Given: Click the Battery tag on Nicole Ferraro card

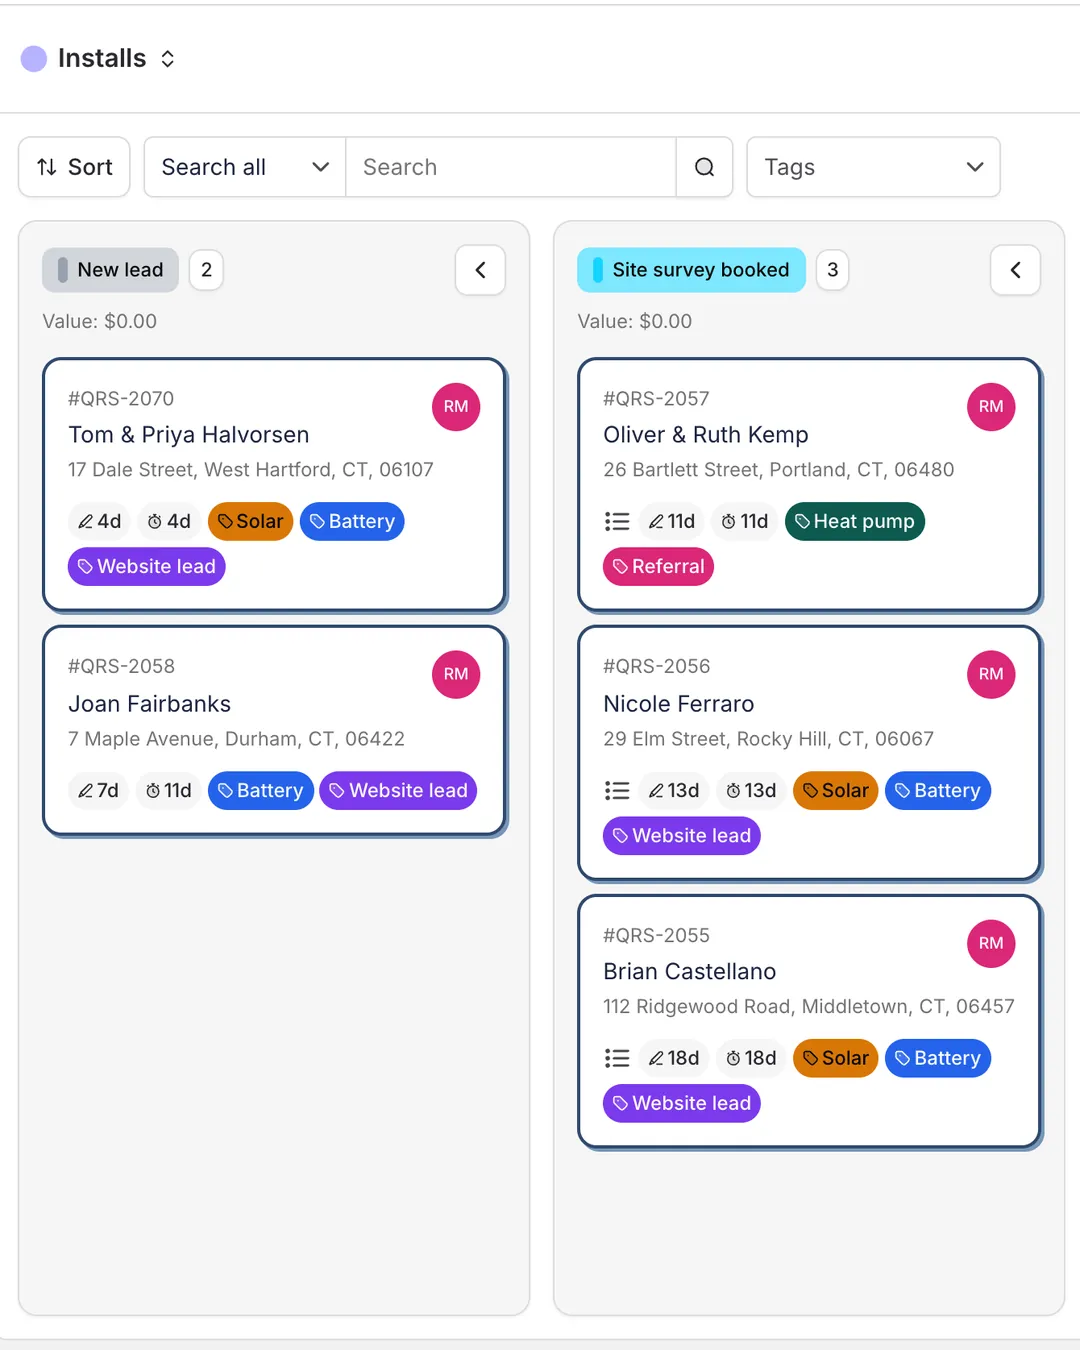Looking at the screenshot, I should [x=938, y=790].
